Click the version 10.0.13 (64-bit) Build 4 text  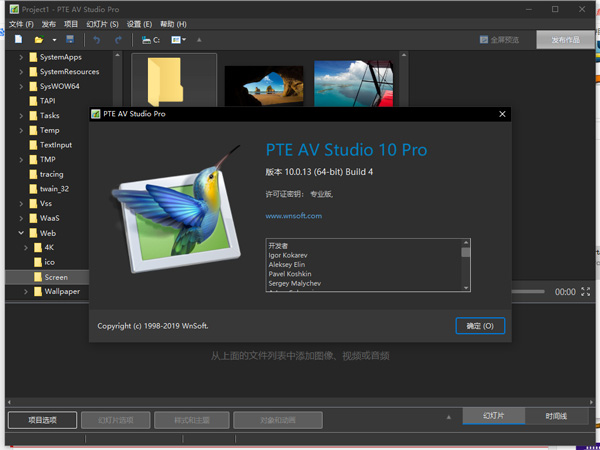[319, 172]
